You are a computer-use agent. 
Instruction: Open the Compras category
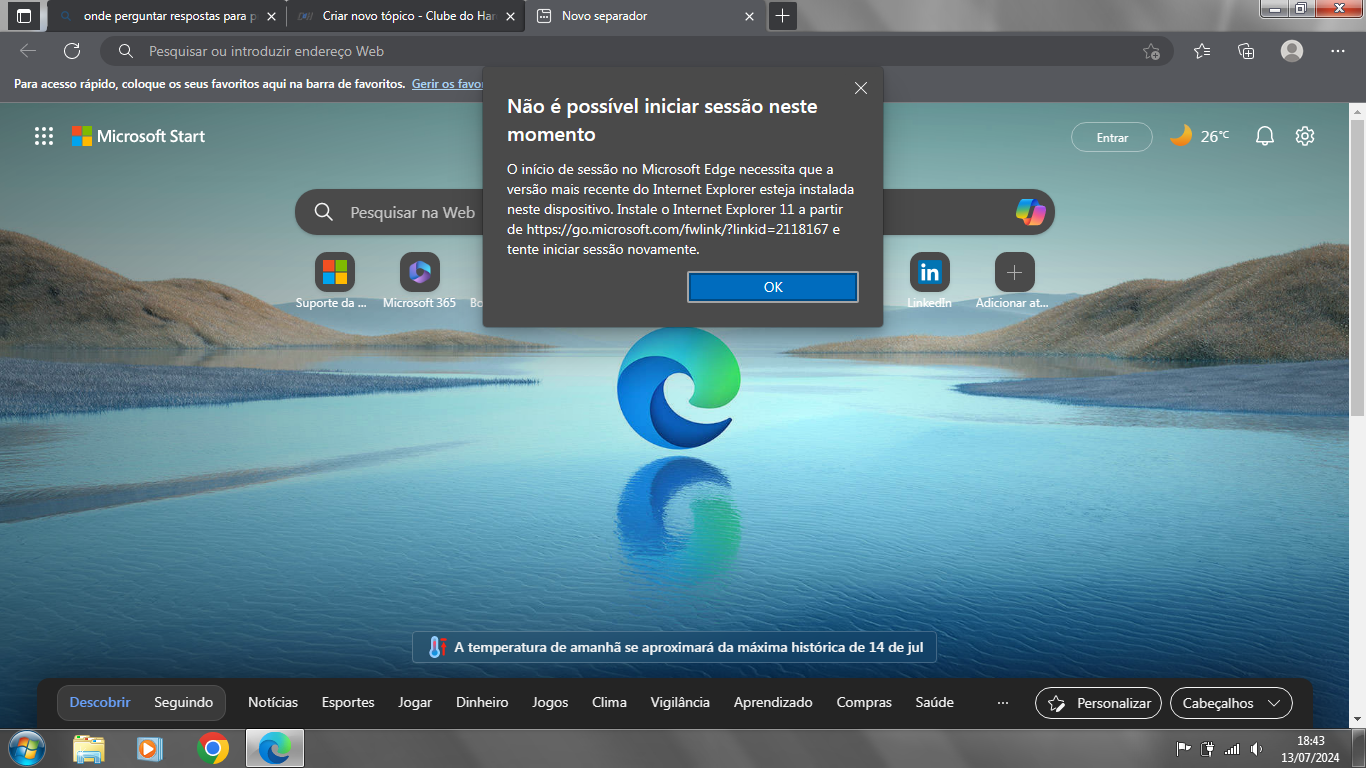[864, 702]
